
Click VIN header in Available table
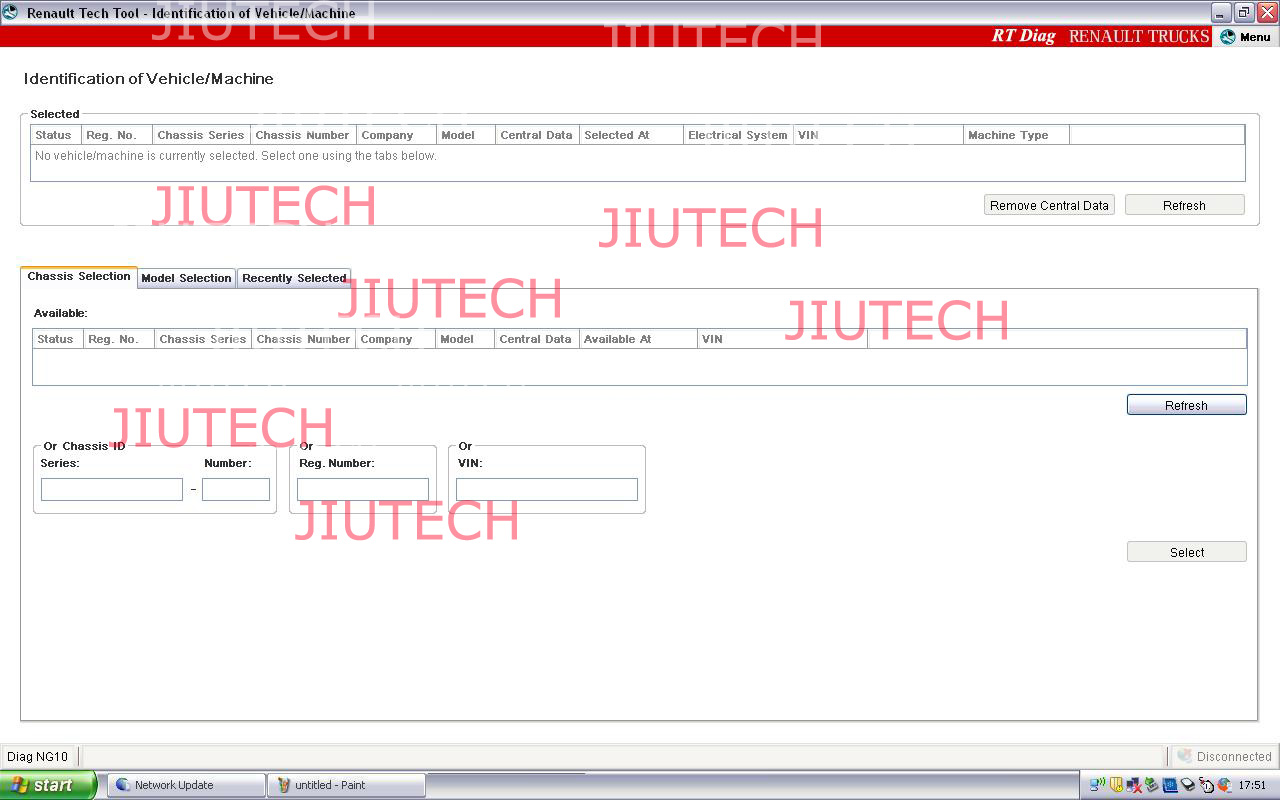[x=782, y=339]
